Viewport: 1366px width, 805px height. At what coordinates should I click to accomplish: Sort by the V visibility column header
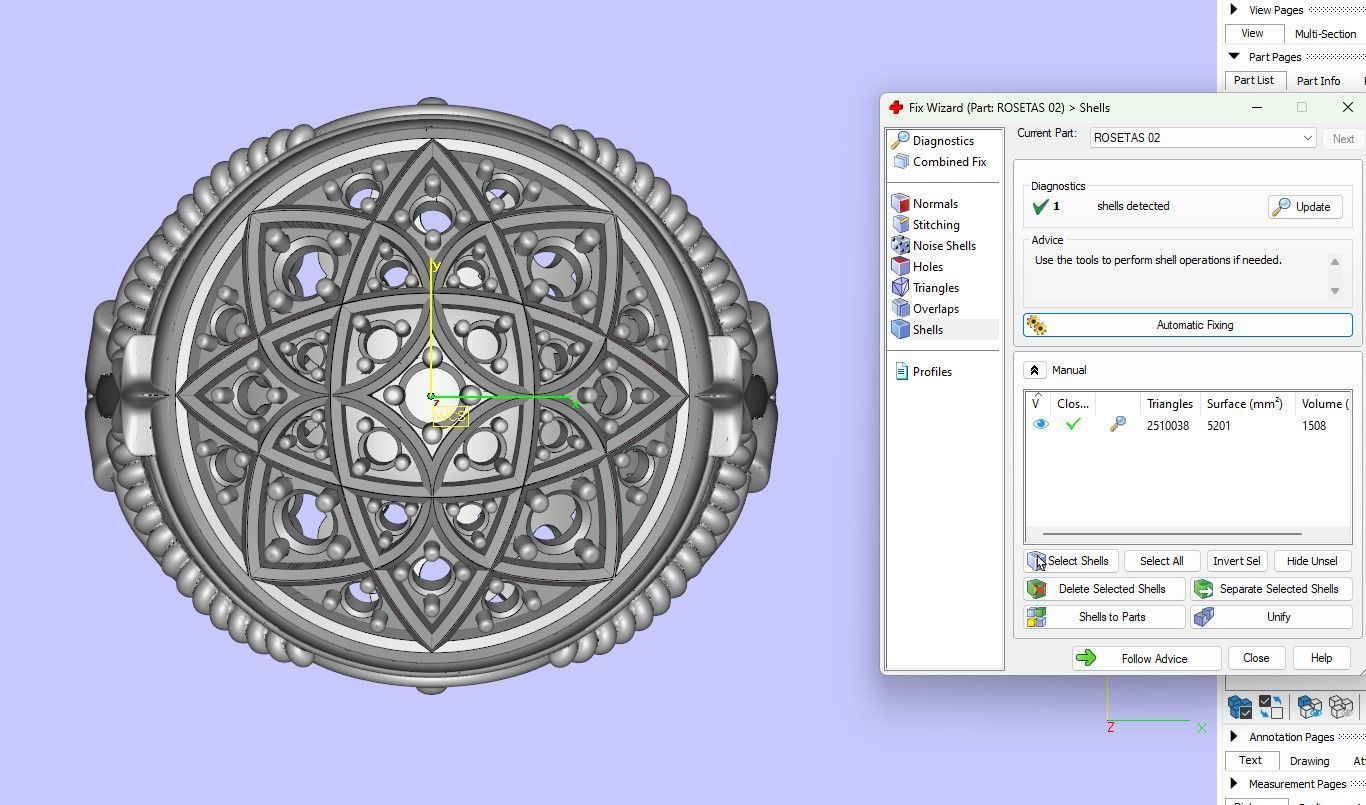click(1036, 403)
